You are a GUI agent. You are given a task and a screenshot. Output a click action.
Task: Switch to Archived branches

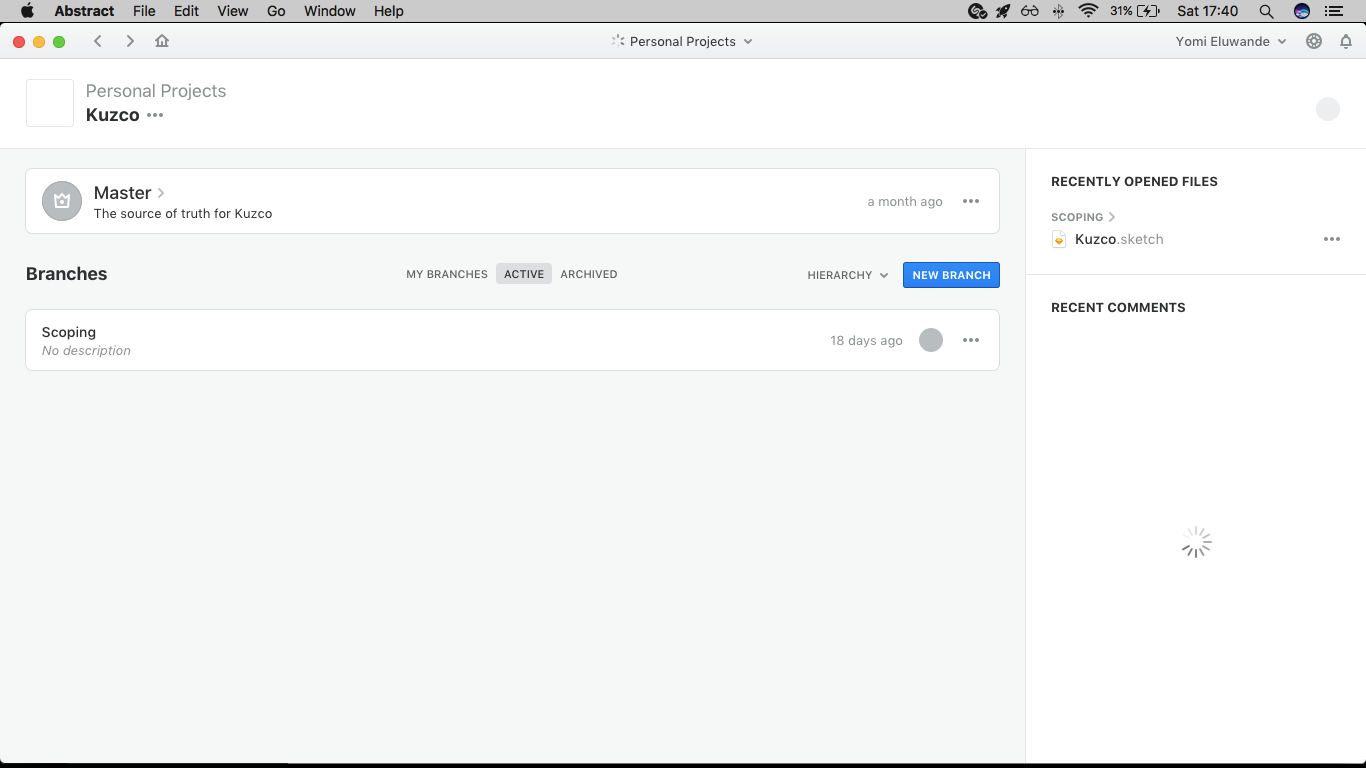(589, 274)
